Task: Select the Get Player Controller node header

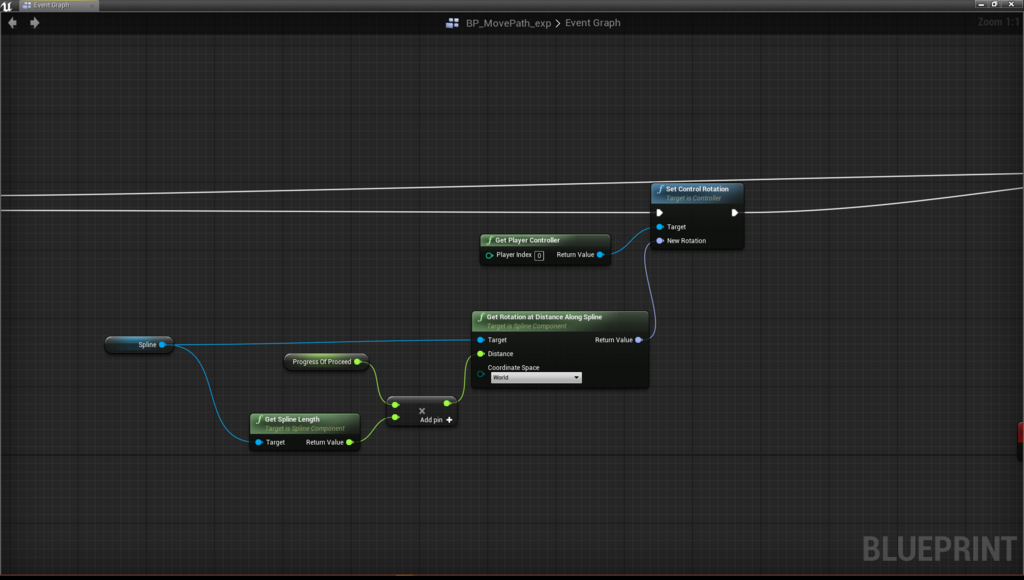Action: (545, 240)
